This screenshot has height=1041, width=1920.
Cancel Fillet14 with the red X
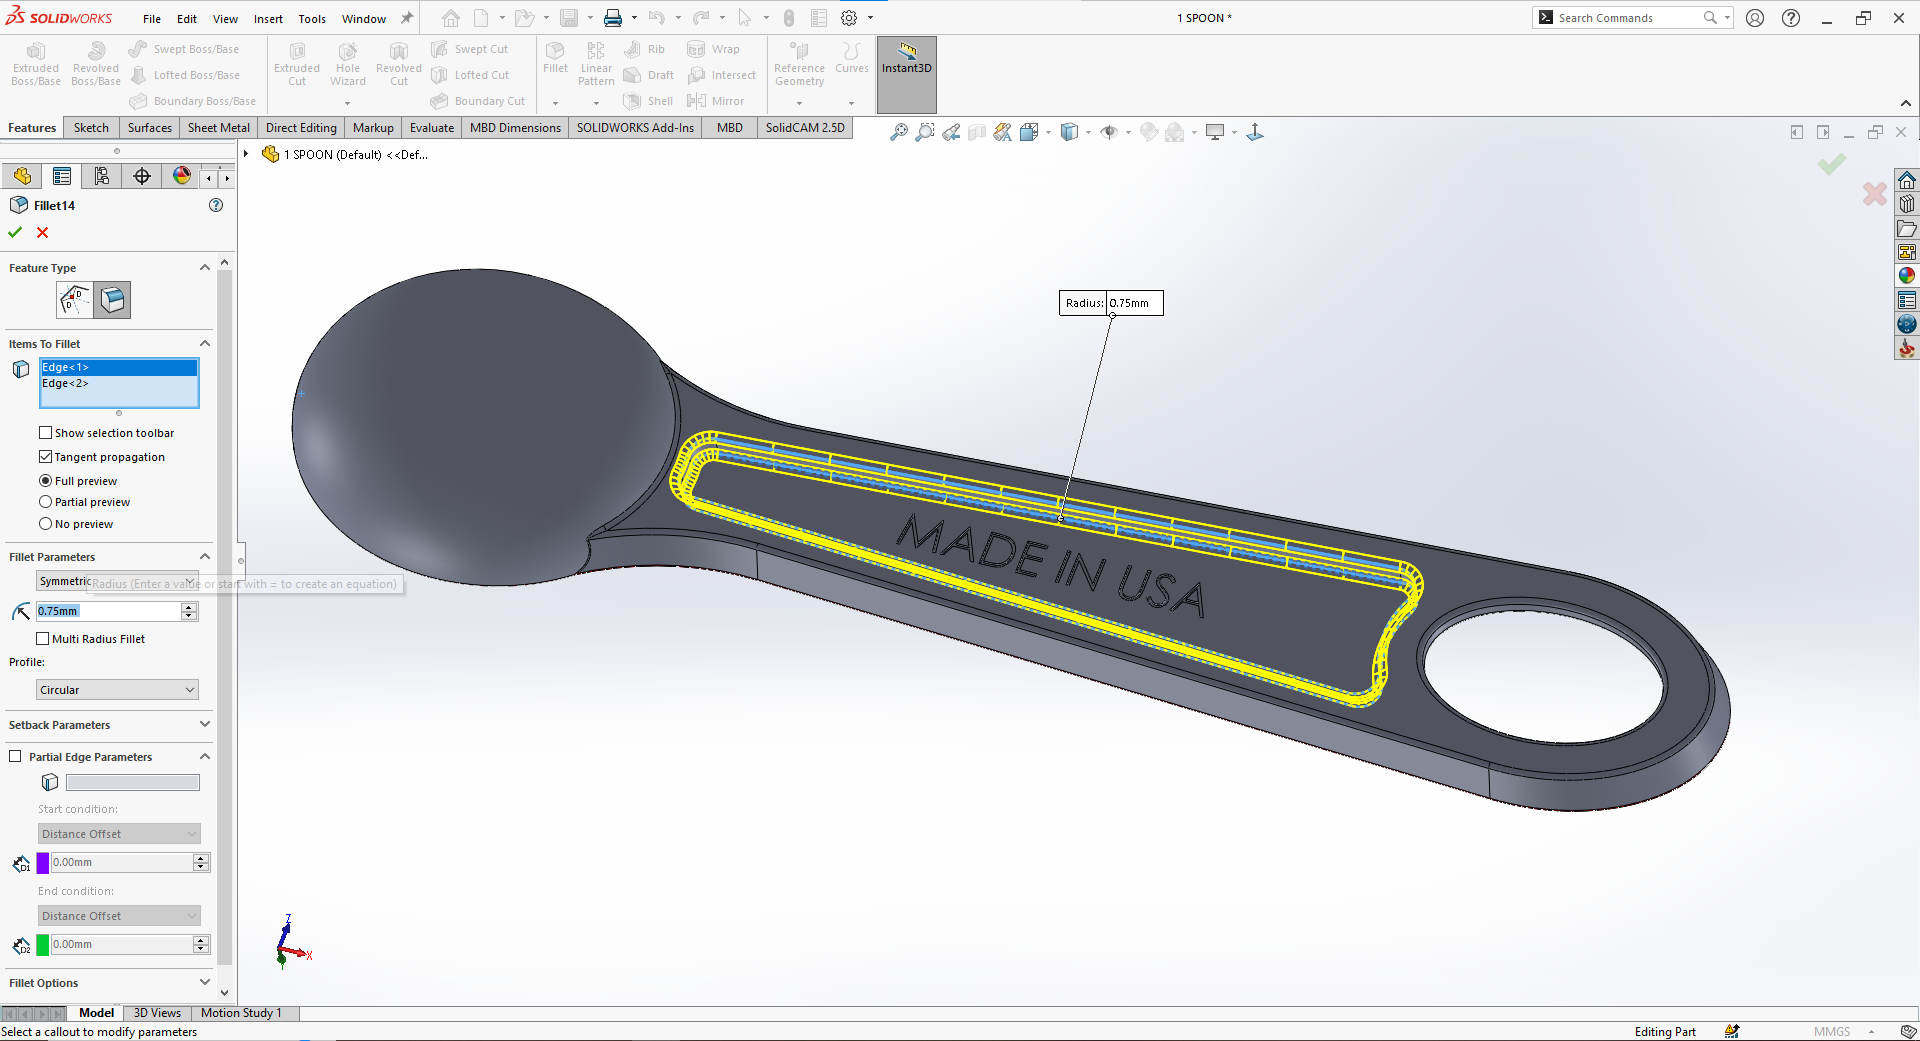pyautogui.click(x=42, y=232)
